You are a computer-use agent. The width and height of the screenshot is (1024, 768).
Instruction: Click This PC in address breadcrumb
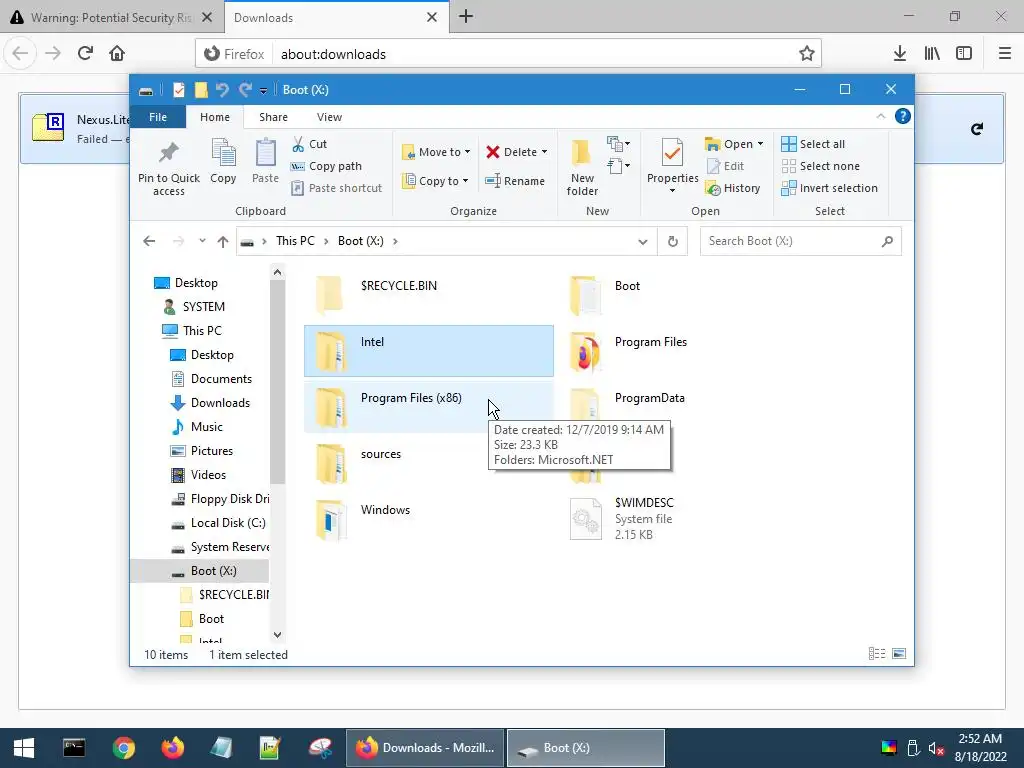tap(295, 241)
